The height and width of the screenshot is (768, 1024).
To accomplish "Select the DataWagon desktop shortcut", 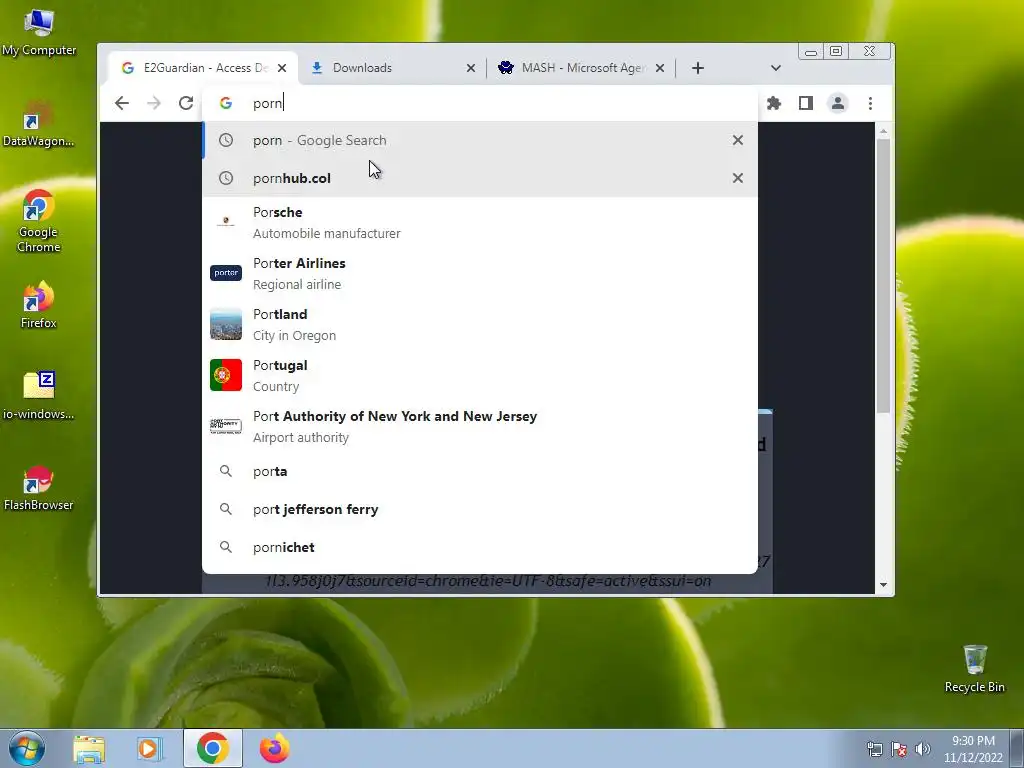I will pyautogui.click(x=39, y=124).
